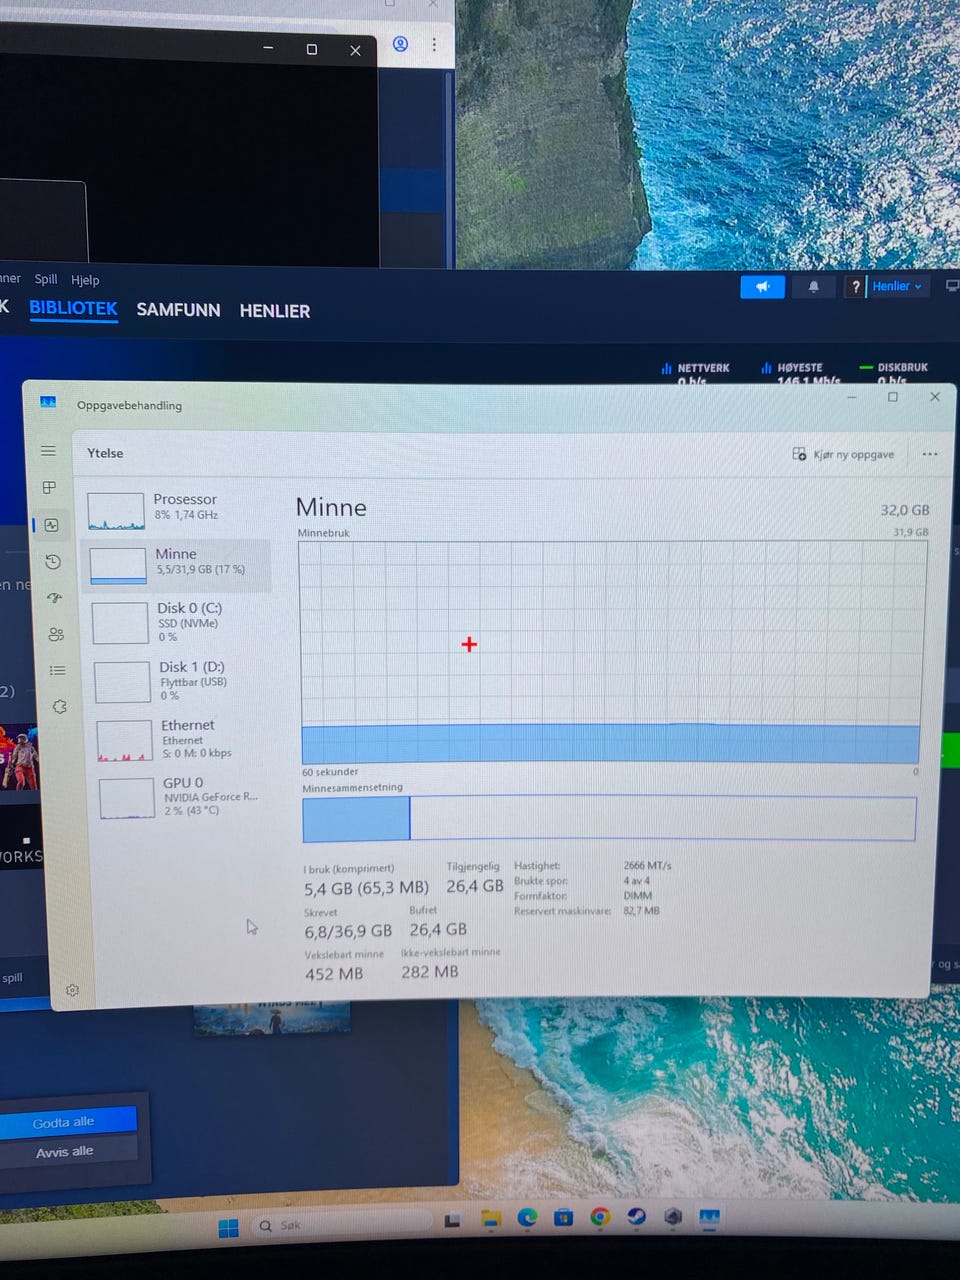Open the HENLIER profile tab in Steam
The width and height of the screenshot is (960, 1280).
tap(275, 311)
